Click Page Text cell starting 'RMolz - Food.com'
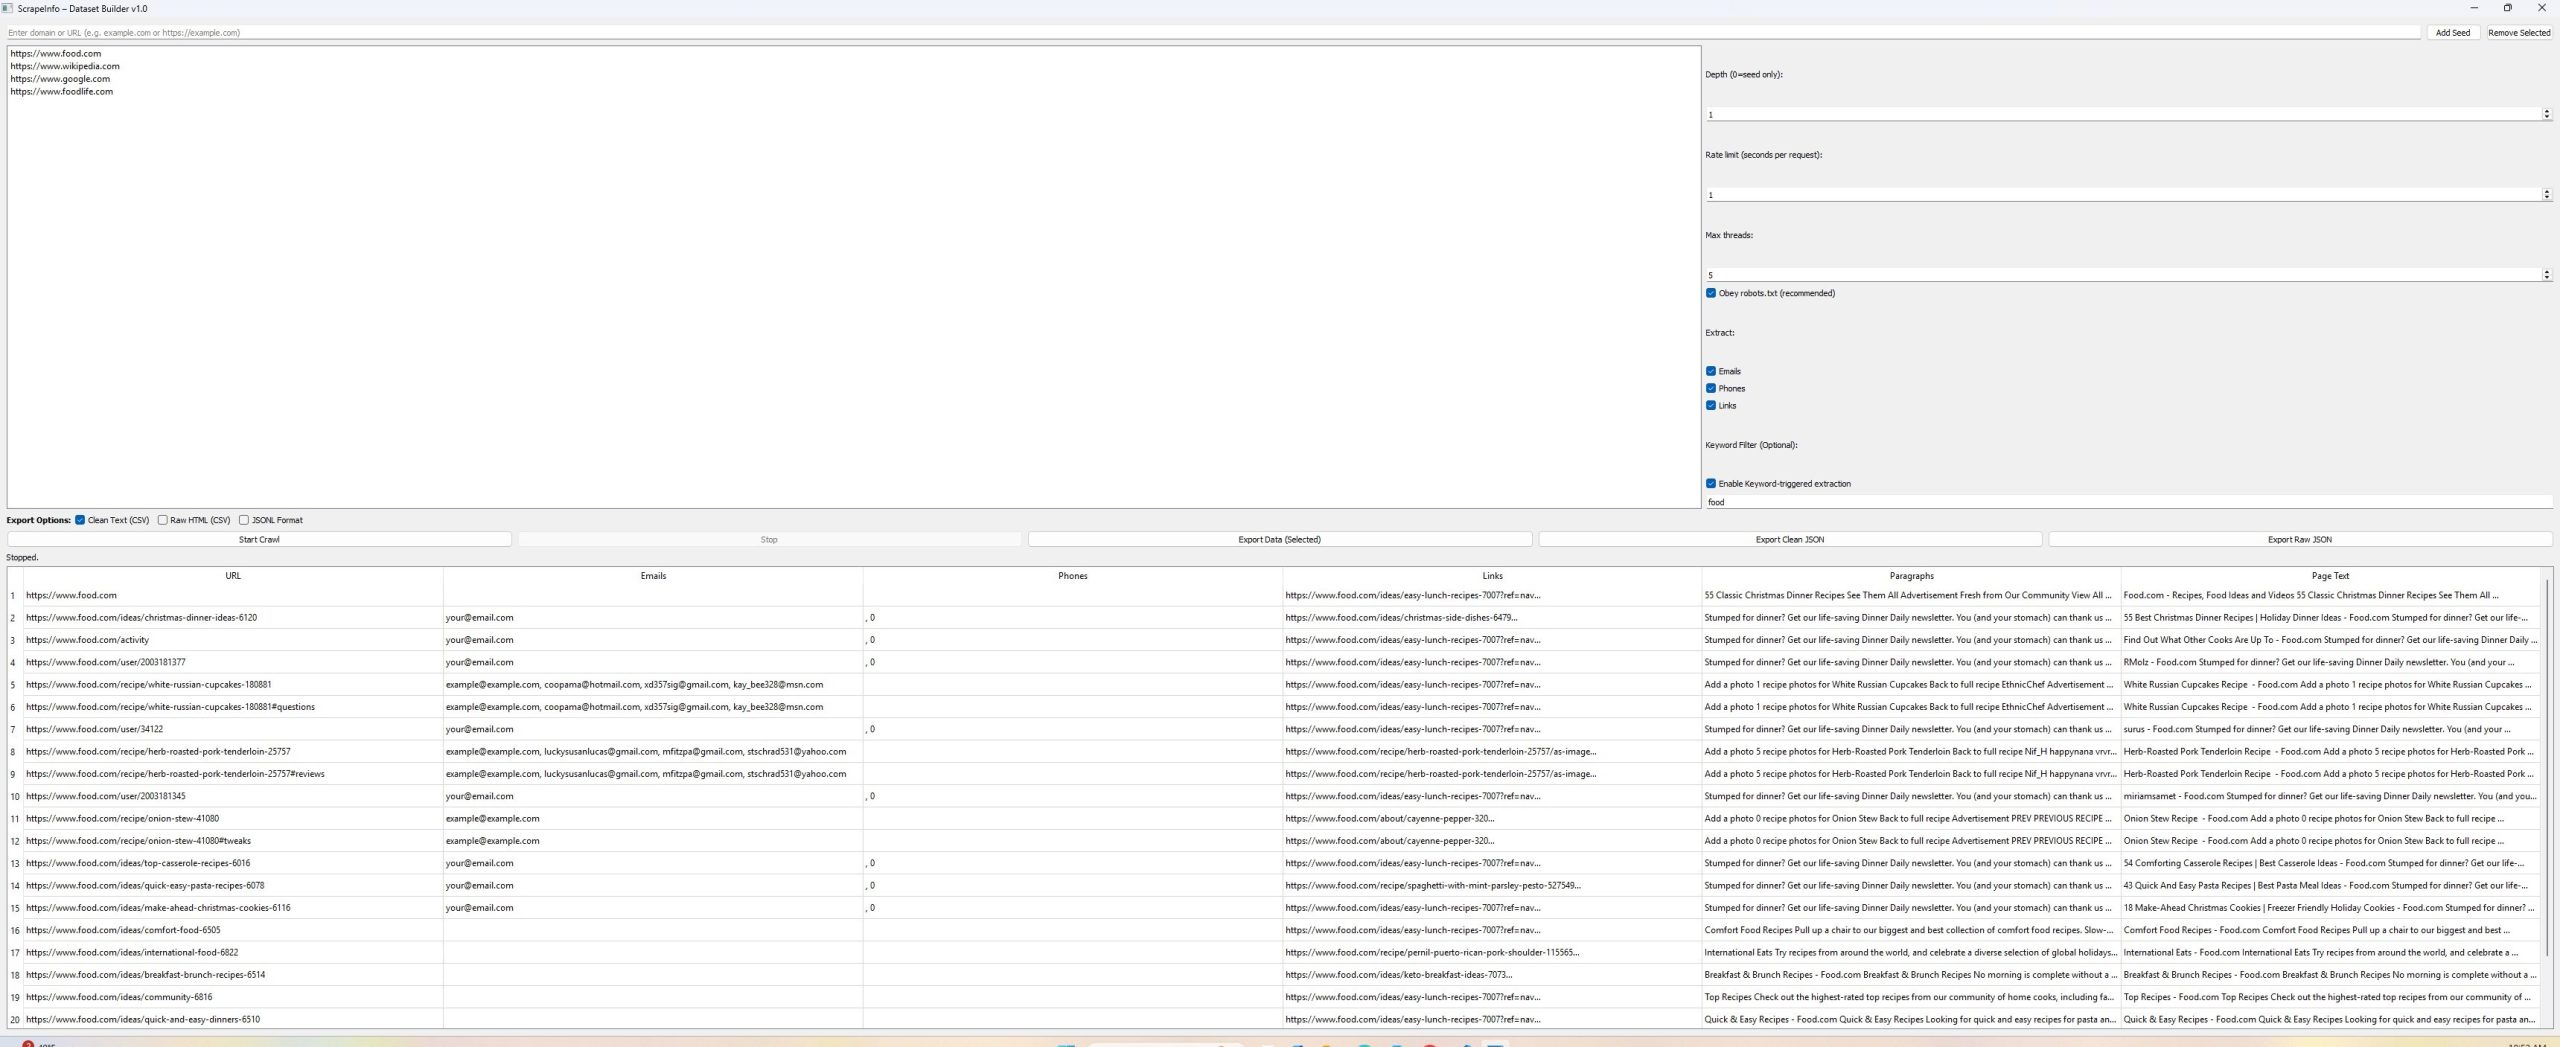This screenshot has width=2560, height=1047. point(2330,662)
